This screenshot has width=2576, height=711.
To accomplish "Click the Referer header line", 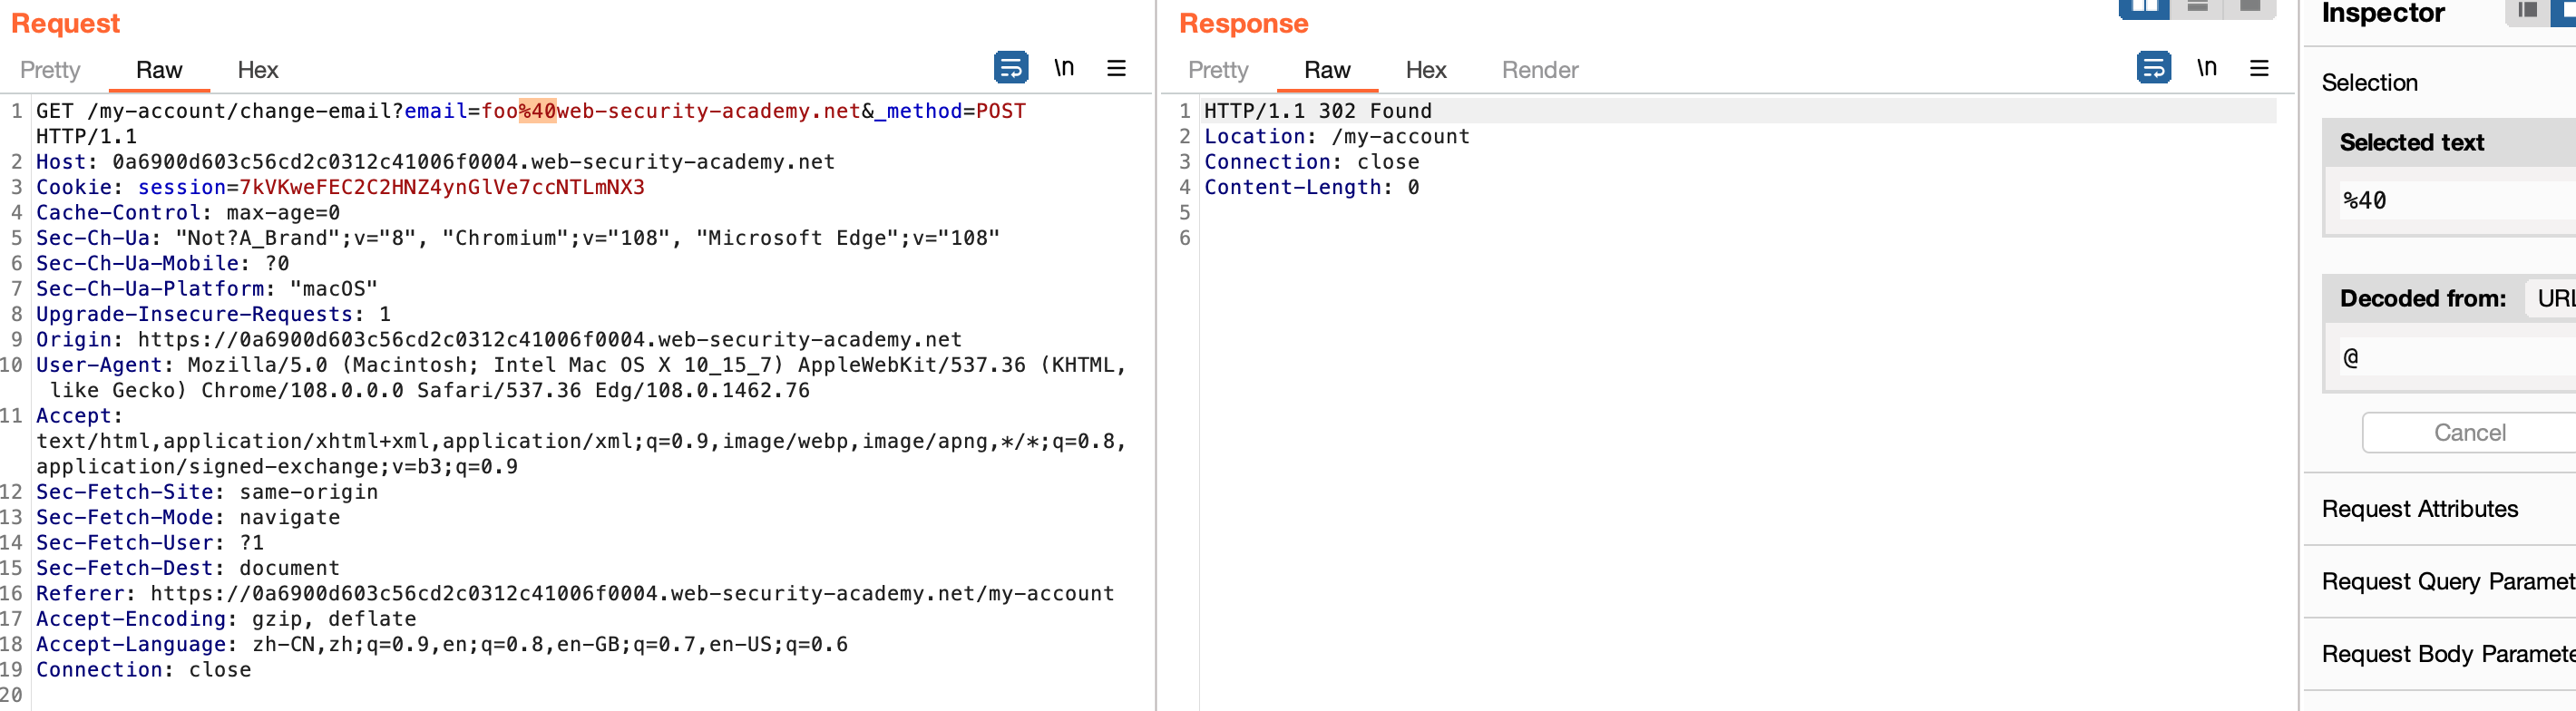I will coord(575,594).
